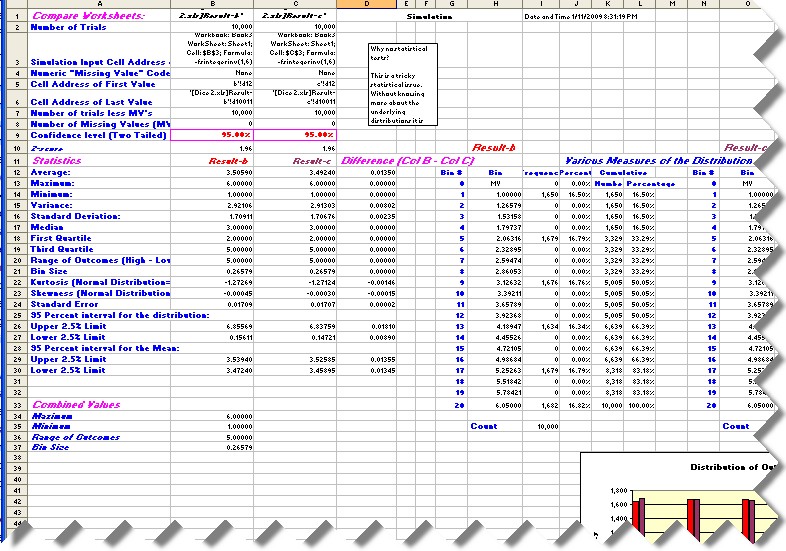Select the 3.53940 mean upper limit
Screen dimensions: 786x551
[239, 360]
